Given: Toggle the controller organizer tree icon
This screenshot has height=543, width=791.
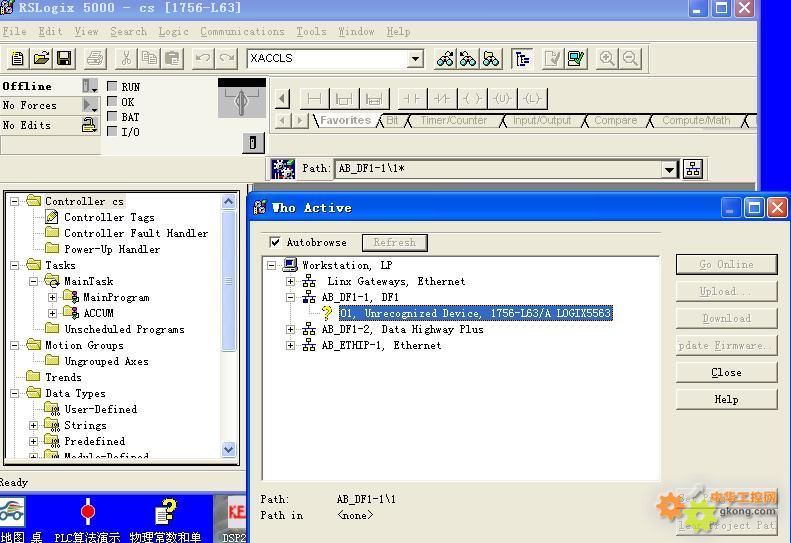Looking at the screenshot, I should [522, 59].
